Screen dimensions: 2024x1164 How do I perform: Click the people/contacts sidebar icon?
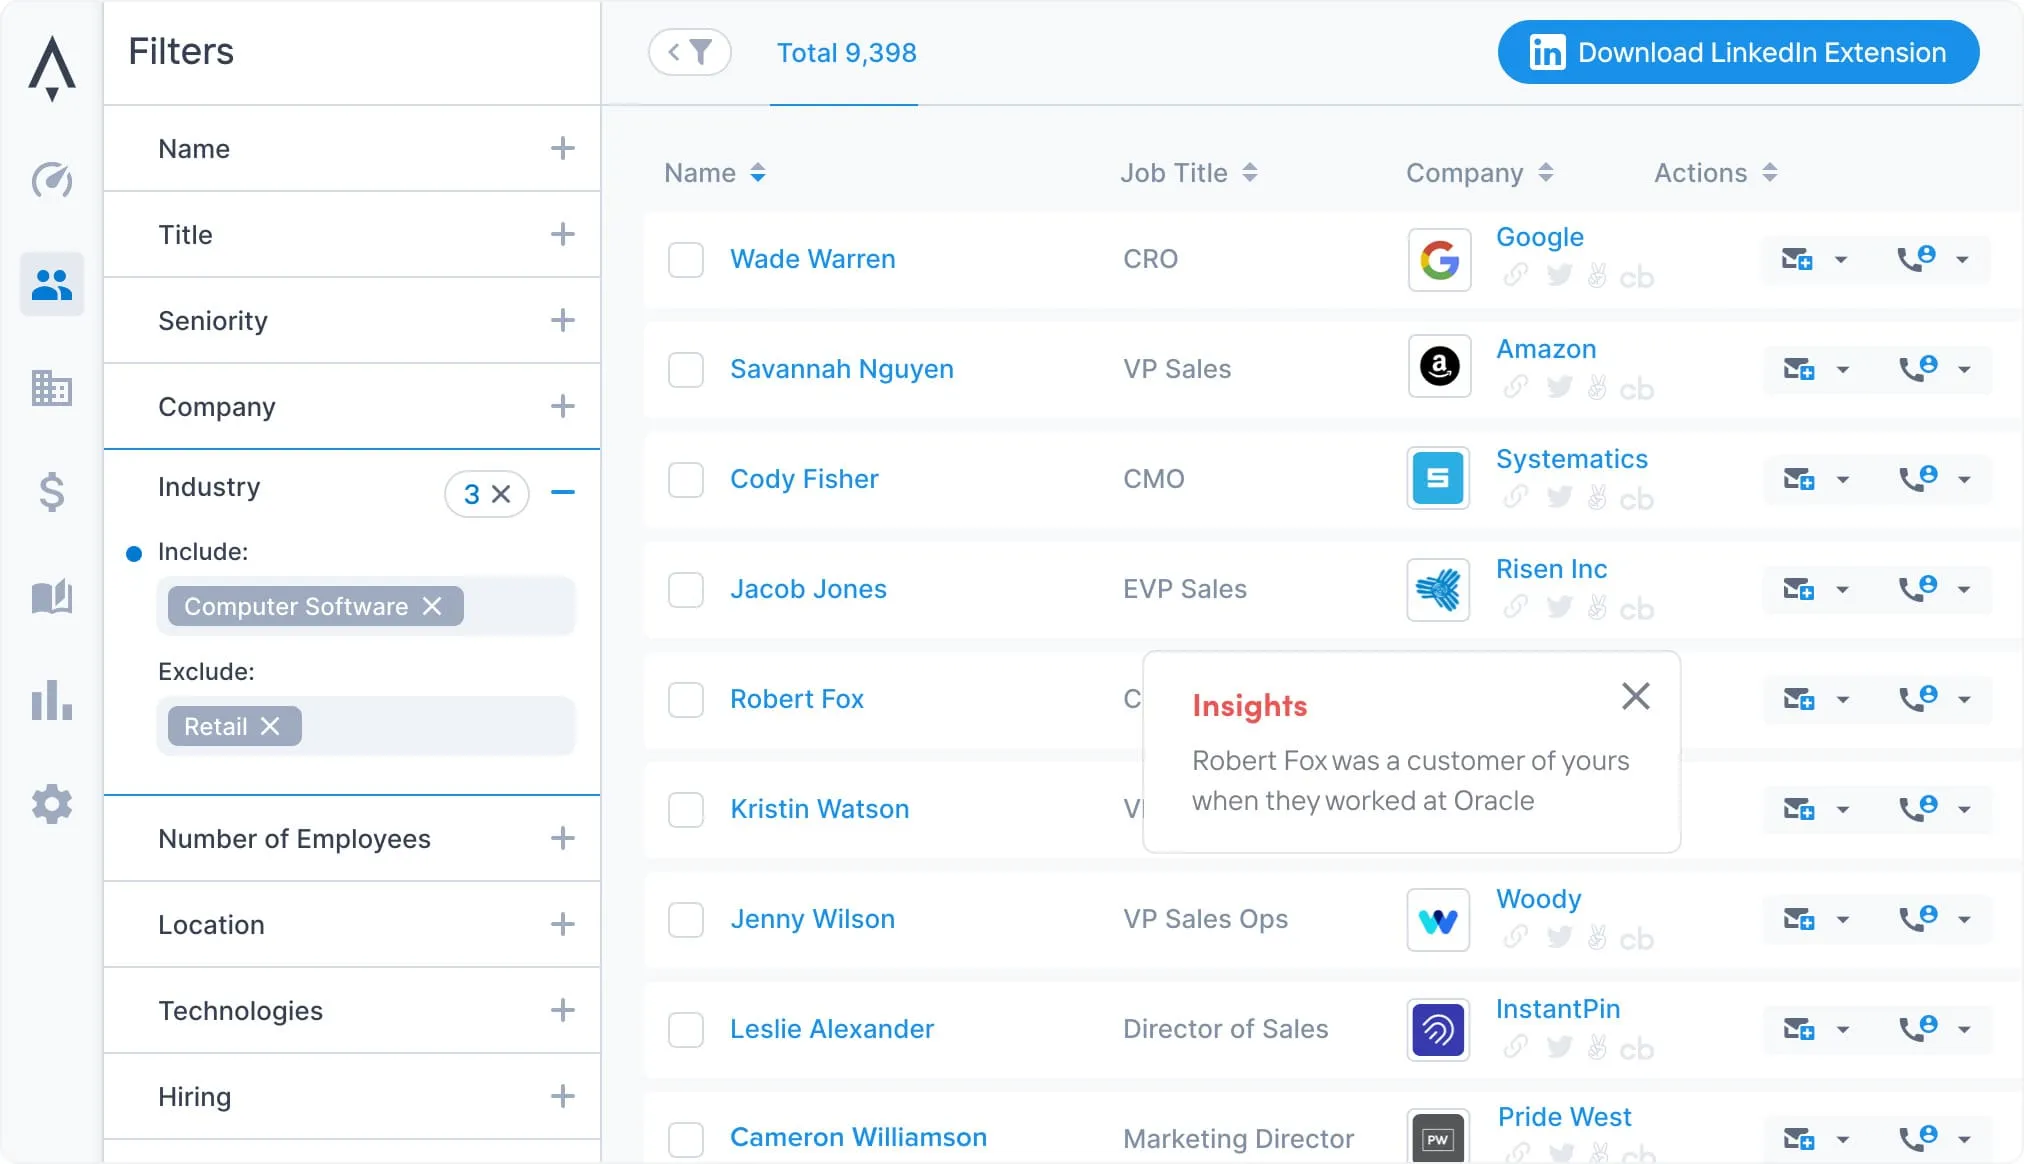coord(51,285)
